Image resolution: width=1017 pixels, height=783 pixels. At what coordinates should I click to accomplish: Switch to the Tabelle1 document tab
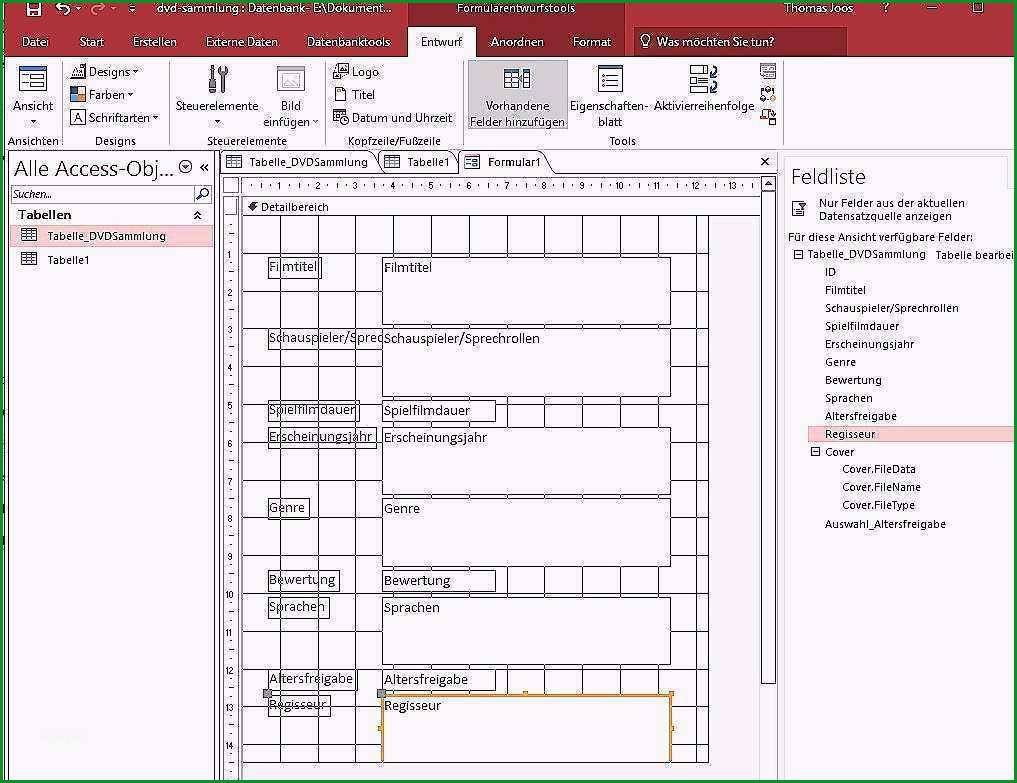point(418,162)
